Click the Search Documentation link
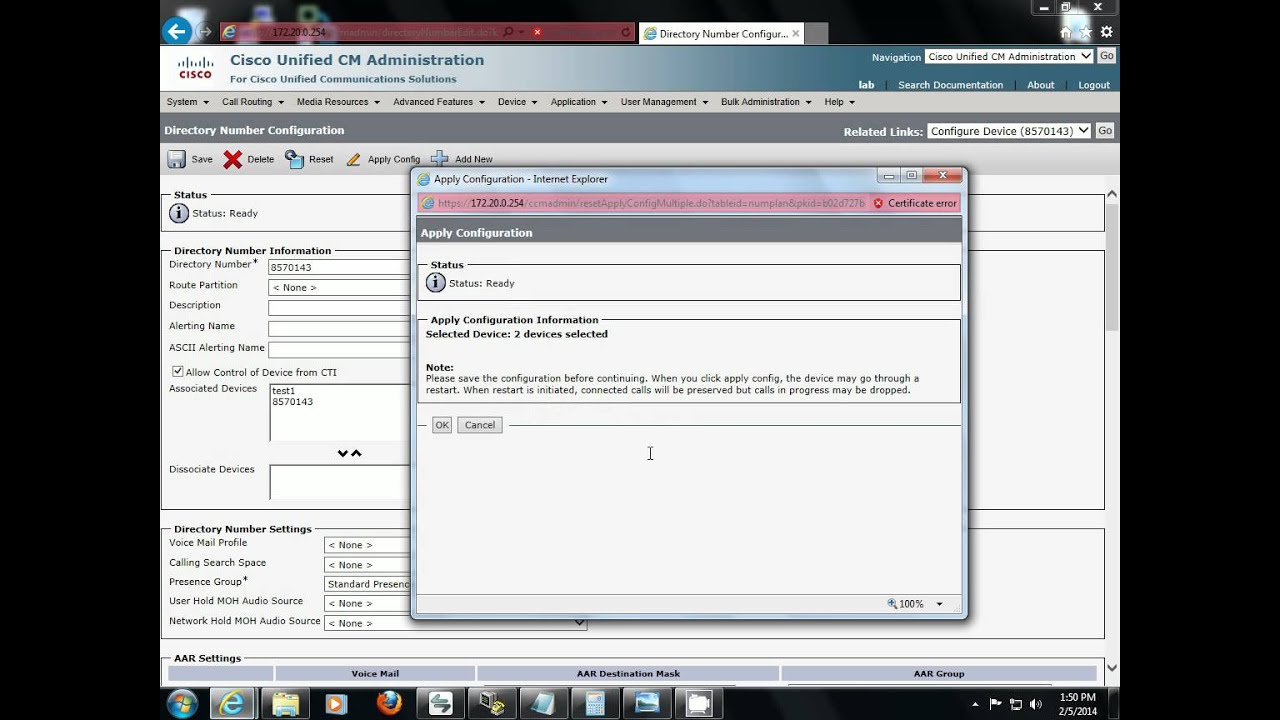 950,85
